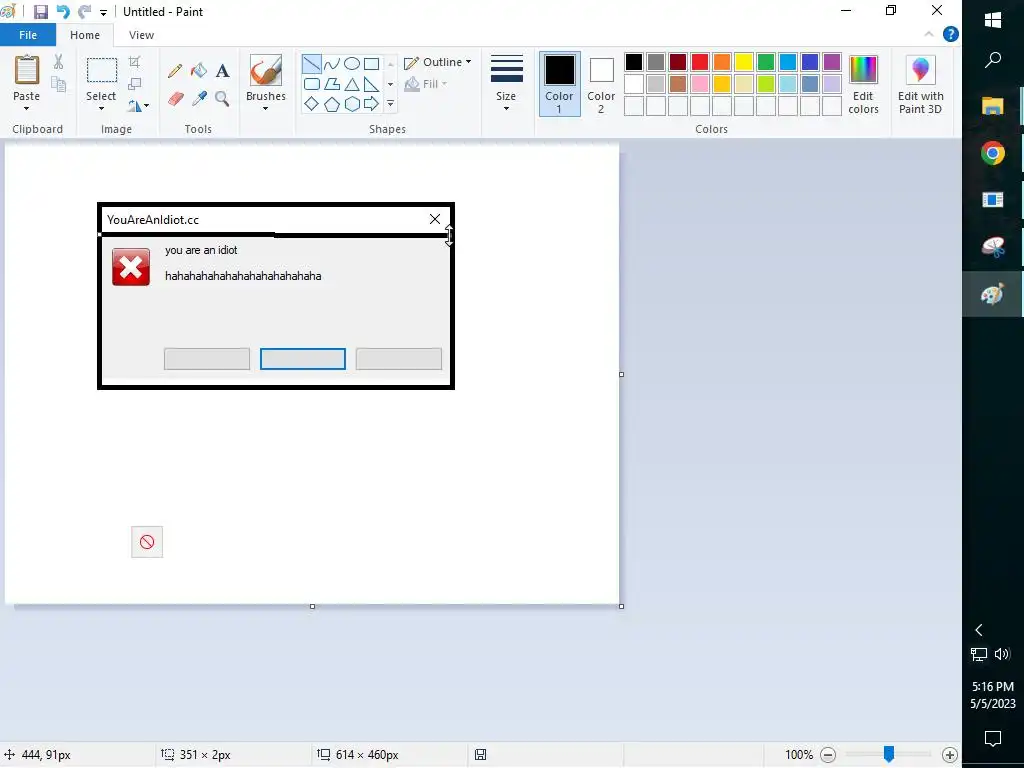Click the Resize icon in Image group
The width and height of the screenshot is (1024, 768).
coord(135,84)
